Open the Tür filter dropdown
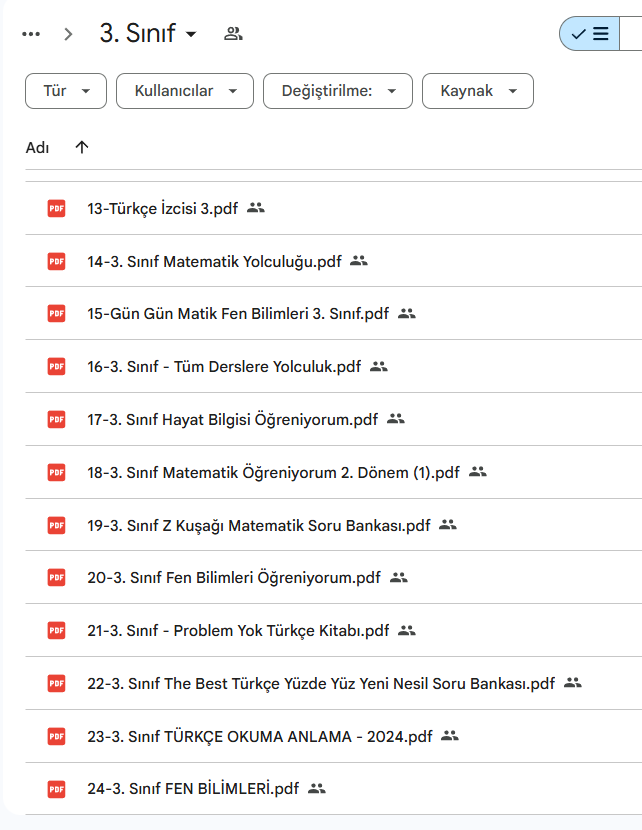The height and width of the screenshot is (830, 642). (x=66, y=91)
